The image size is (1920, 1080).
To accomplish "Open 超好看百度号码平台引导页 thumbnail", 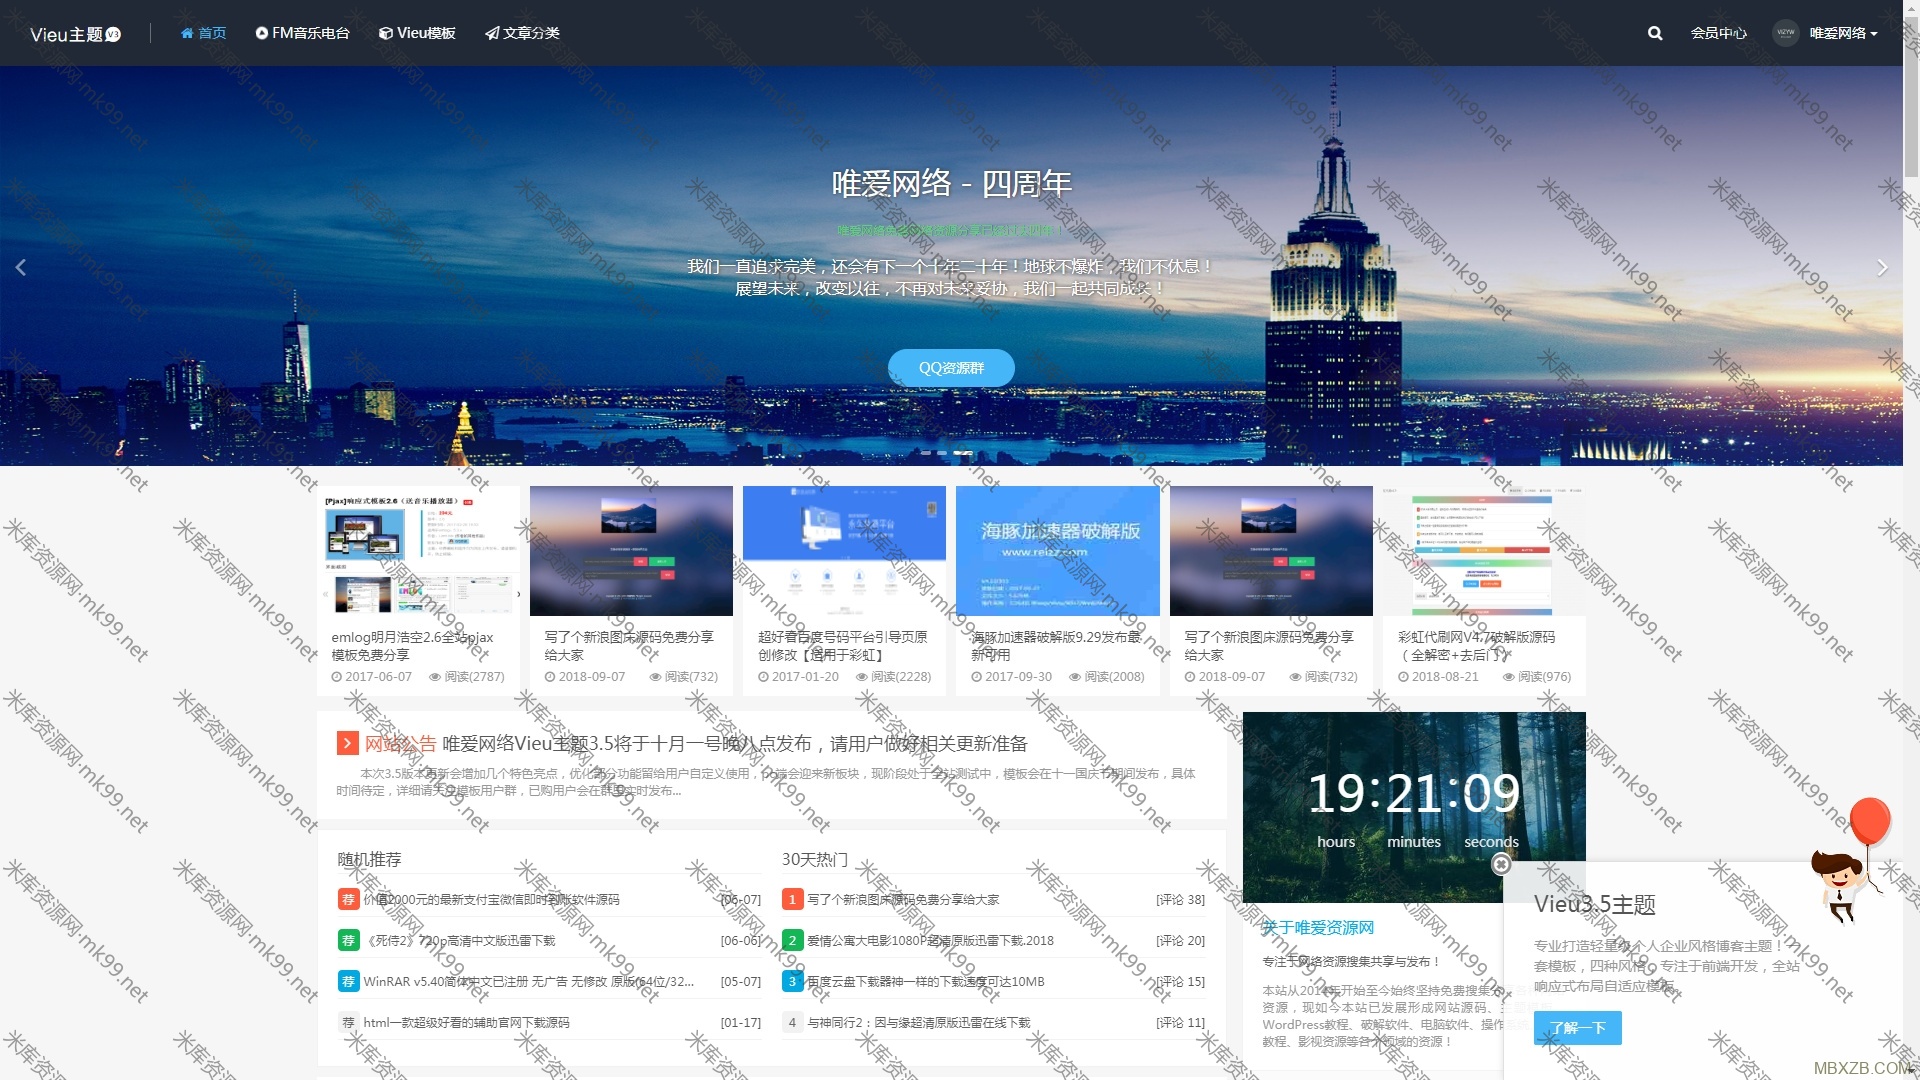I will [844, 551].
